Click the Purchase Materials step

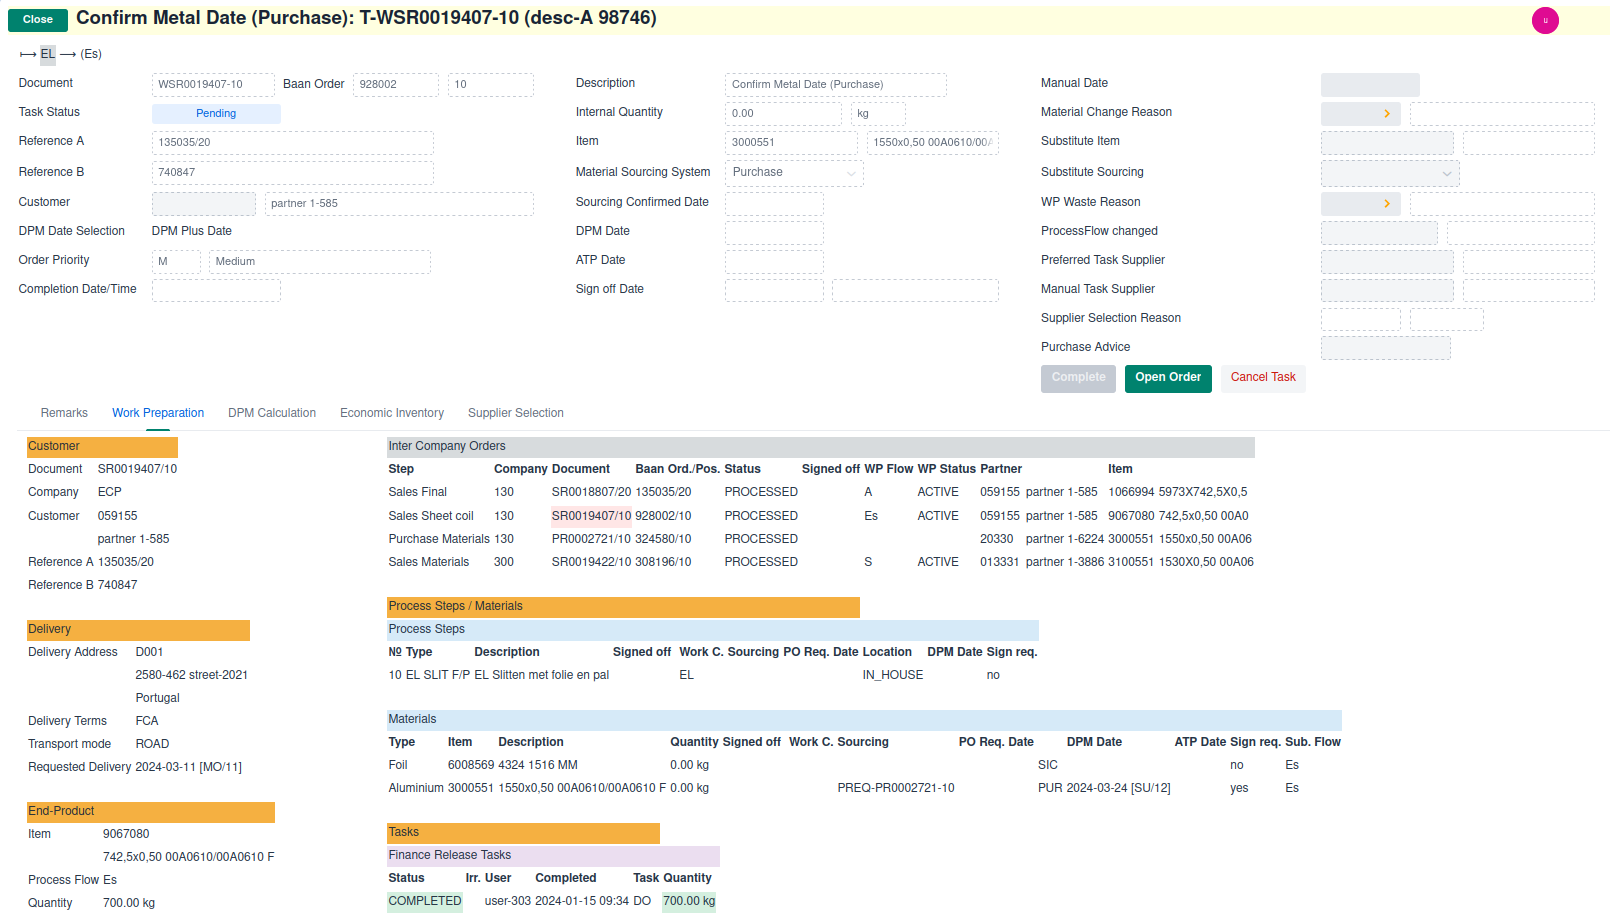(439, 539)
